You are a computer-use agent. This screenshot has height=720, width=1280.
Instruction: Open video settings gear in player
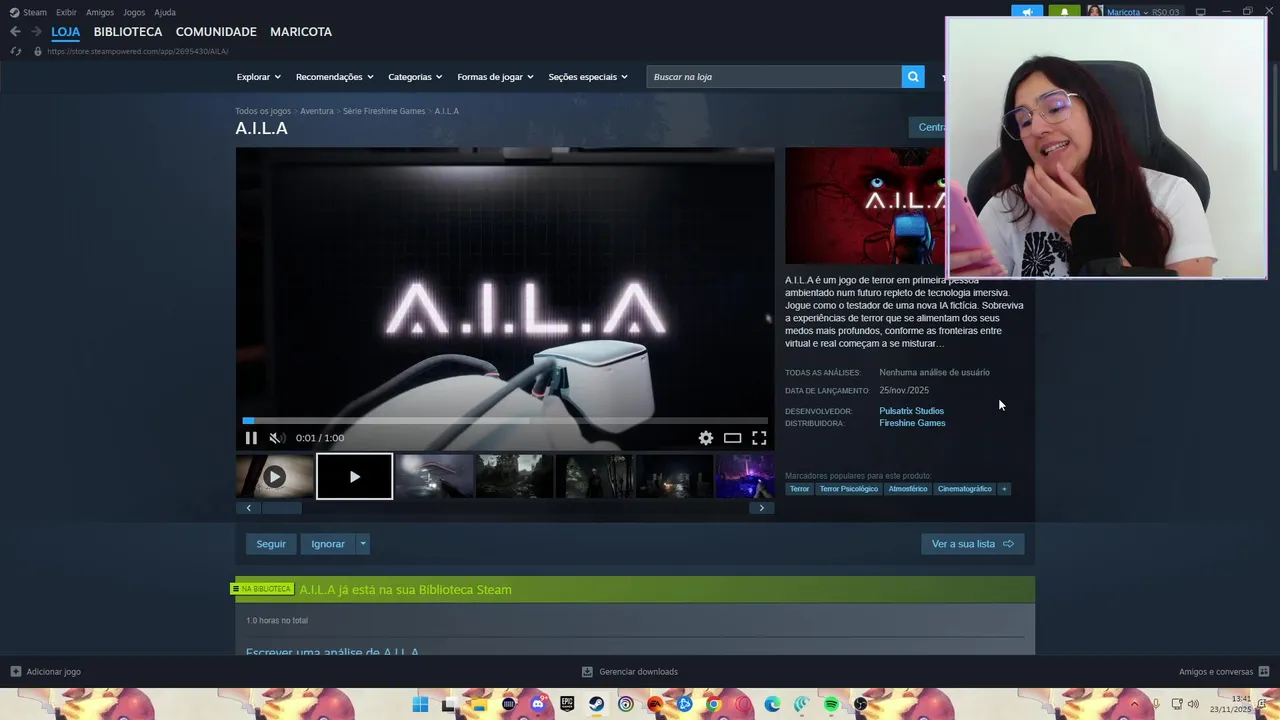coord(706,438)
